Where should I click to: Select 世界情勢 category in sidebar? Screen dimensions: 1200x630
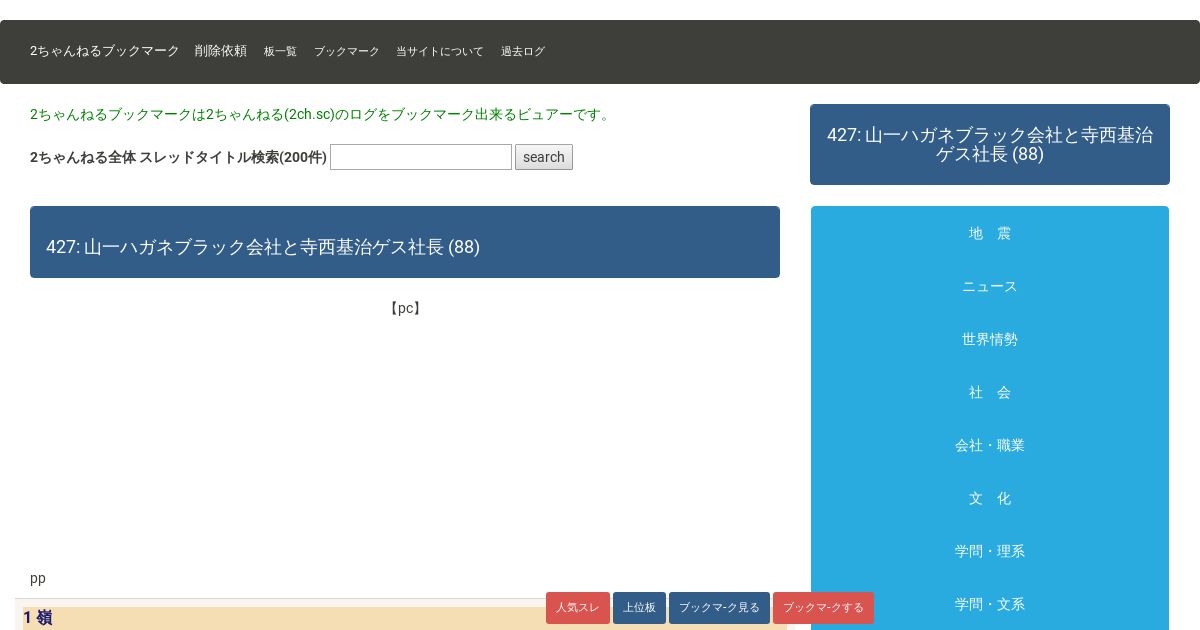[x=990, y=339]
